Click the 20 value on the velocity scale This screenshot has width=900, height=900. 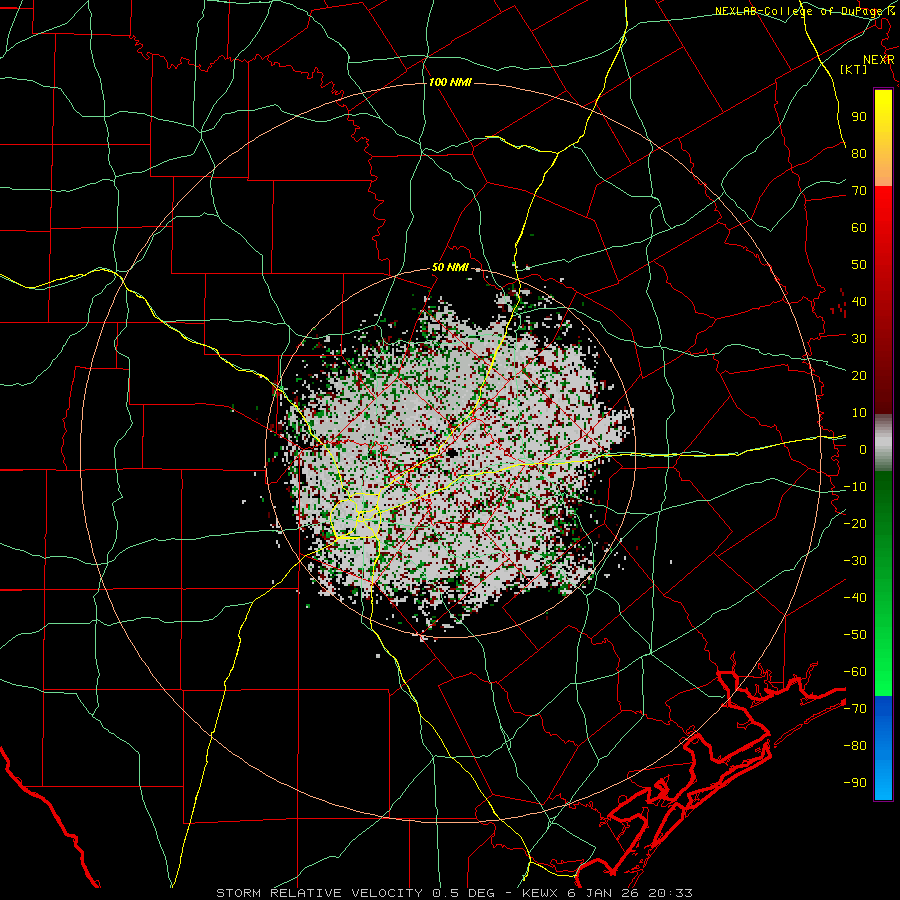point(859,375)
